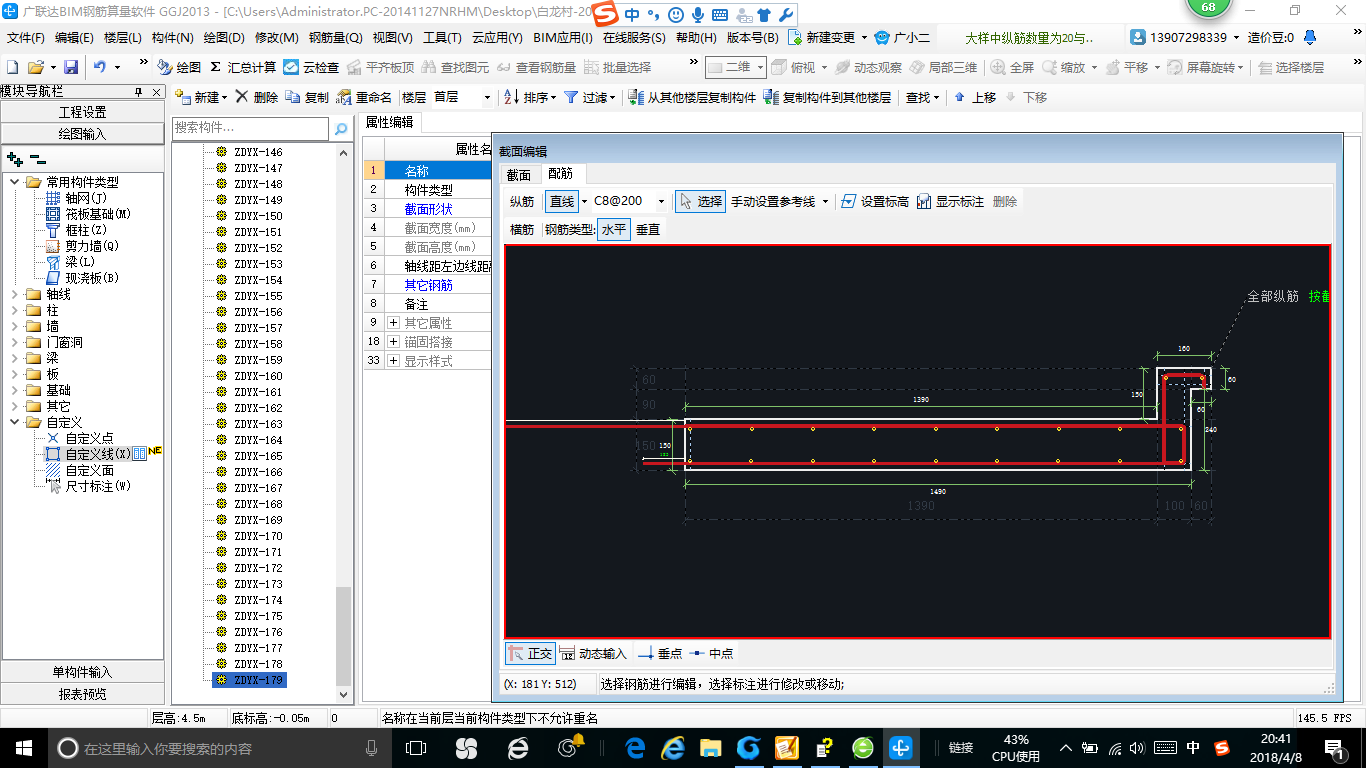The image size is (1366, 768).
Task: Save the project with the floppy icon
Action: point(71,67)
